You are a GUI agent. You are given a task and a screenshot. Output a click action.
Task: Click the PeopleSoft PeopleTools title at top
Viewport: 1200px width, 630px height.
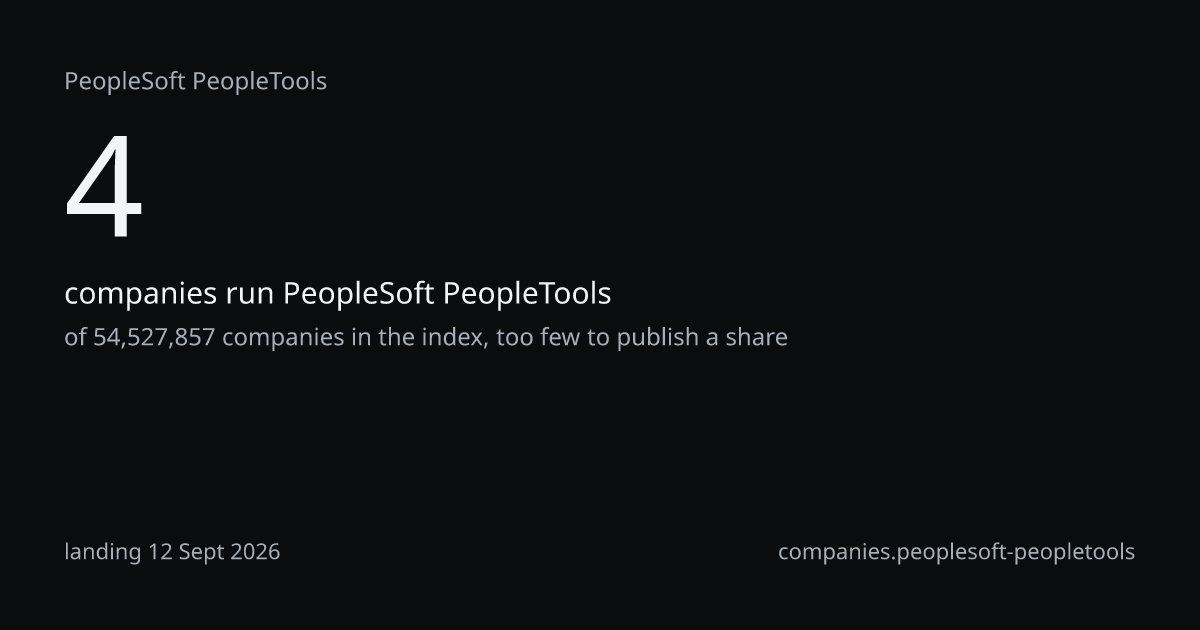pos(196,82)
